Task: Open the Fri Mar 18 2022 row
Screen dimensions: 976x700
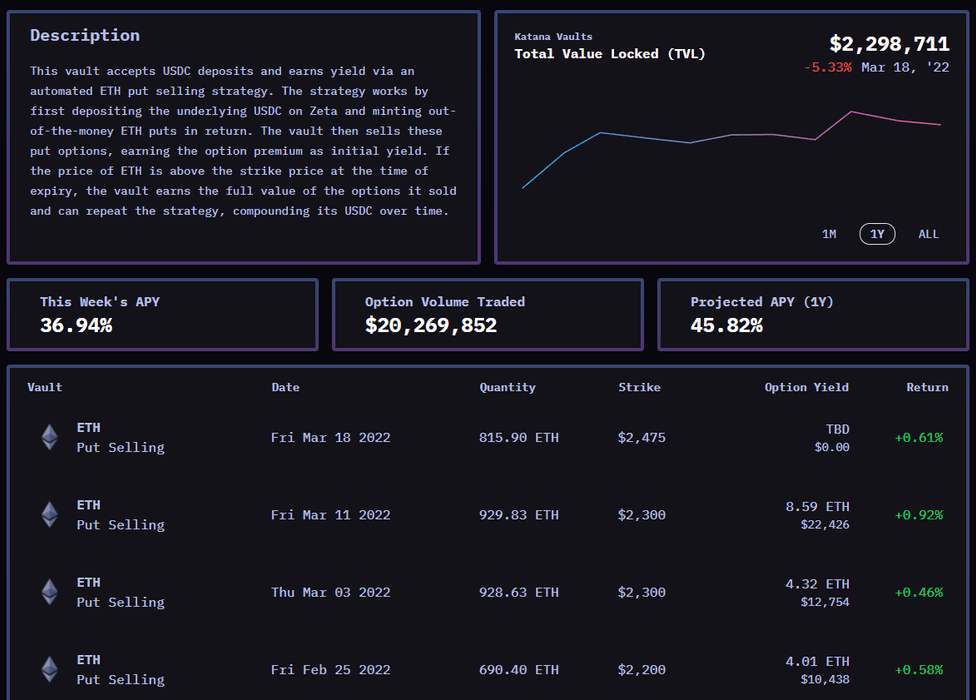Action: (x=330, y=437)
